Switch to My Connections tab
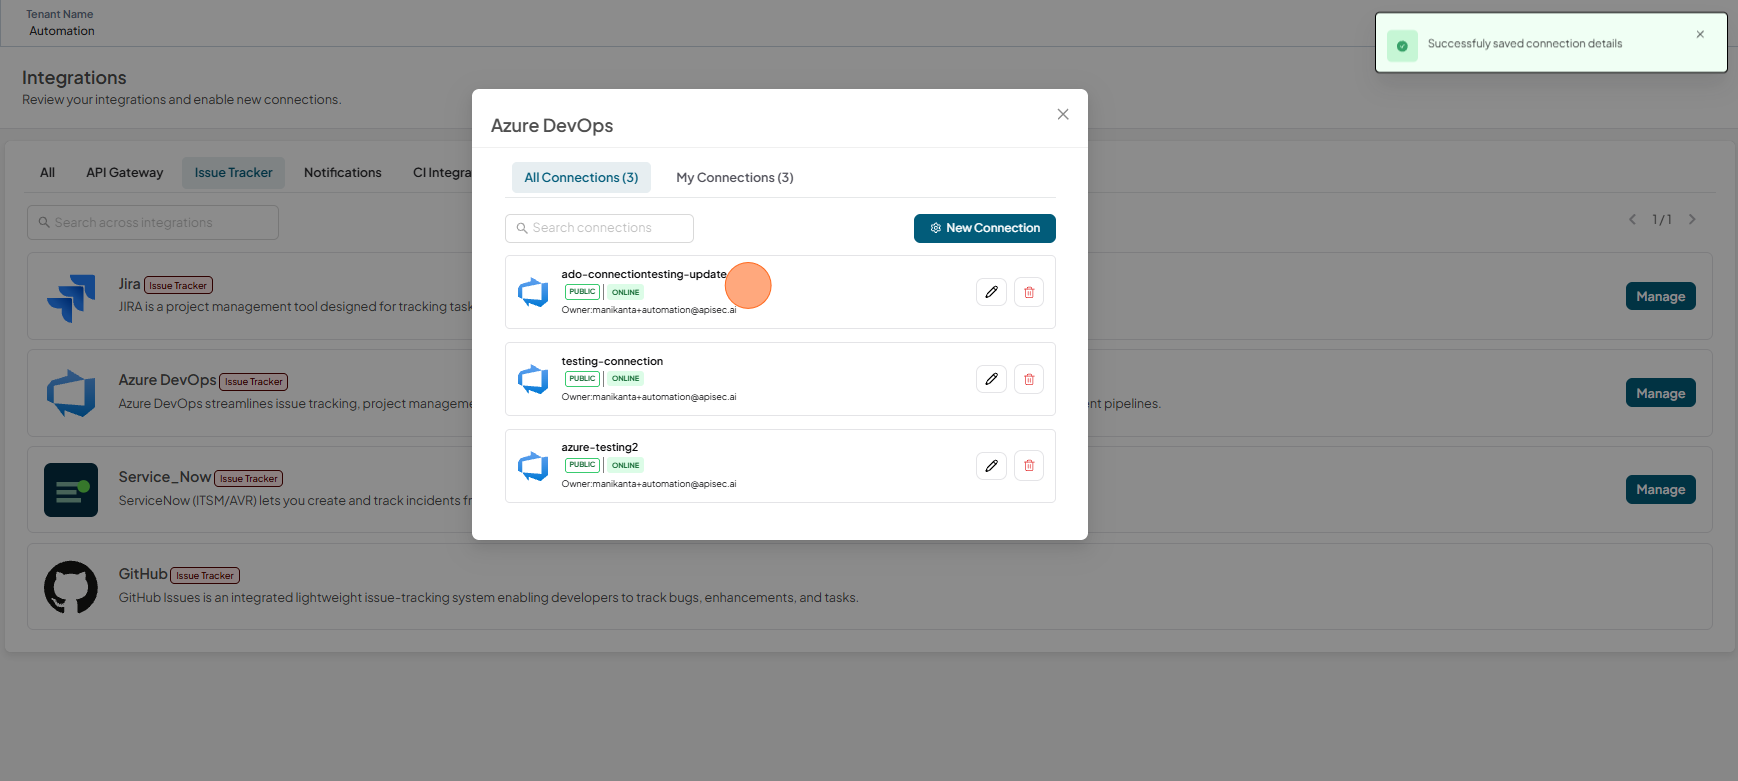 [x=735, y=177]
